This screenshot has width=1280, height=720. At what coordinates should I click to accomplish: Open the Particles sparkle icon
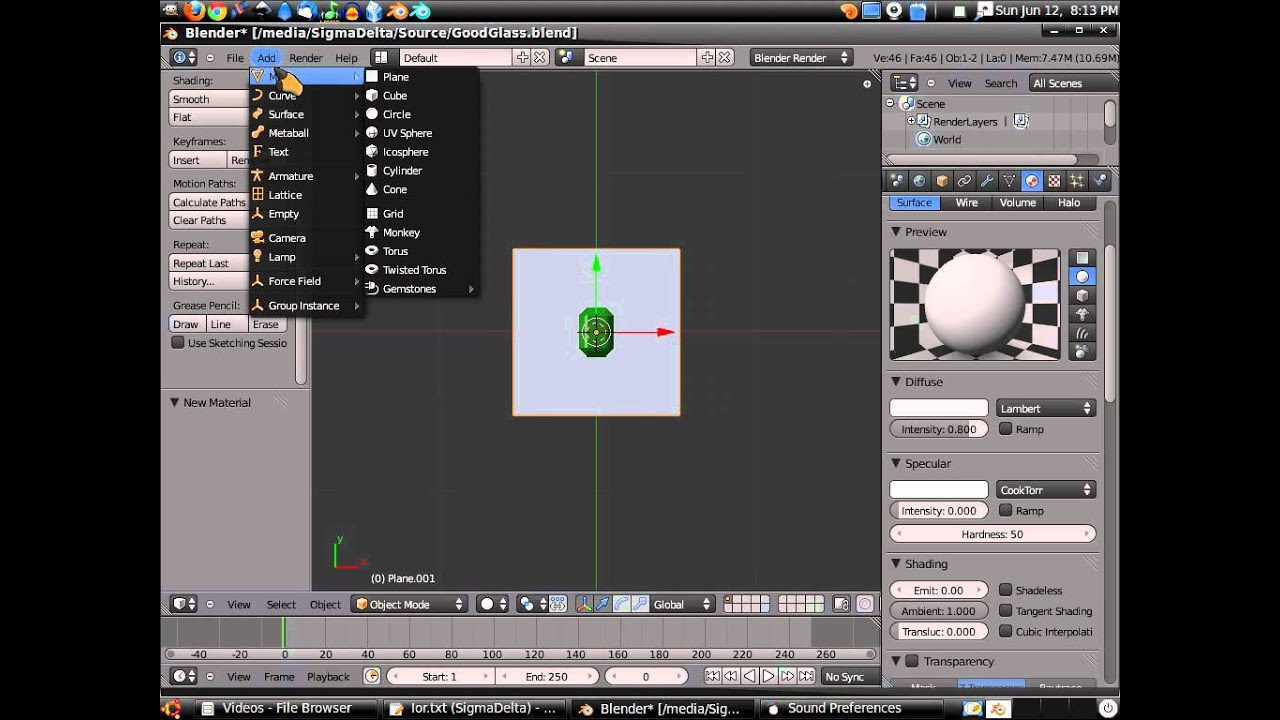tap(1076, 181)
